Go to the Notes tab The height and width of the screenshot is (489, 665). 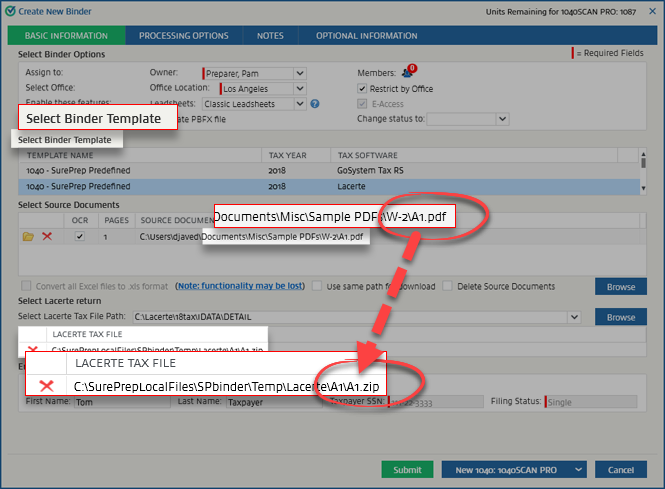(x=269, y=35)
